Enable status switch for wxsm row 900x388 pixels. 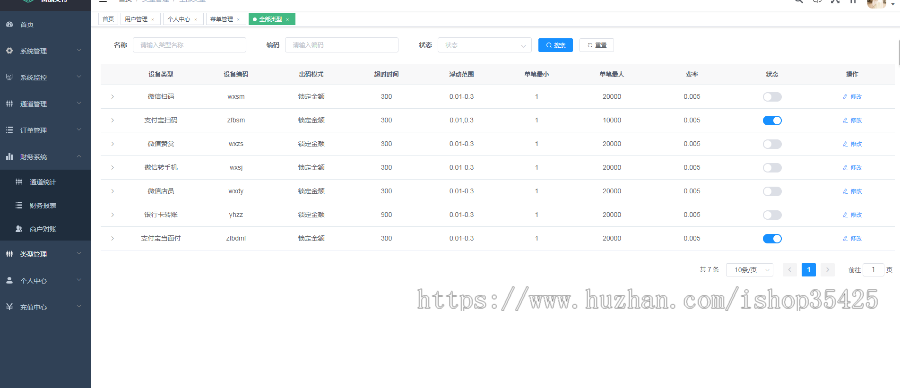coord(772,97)
